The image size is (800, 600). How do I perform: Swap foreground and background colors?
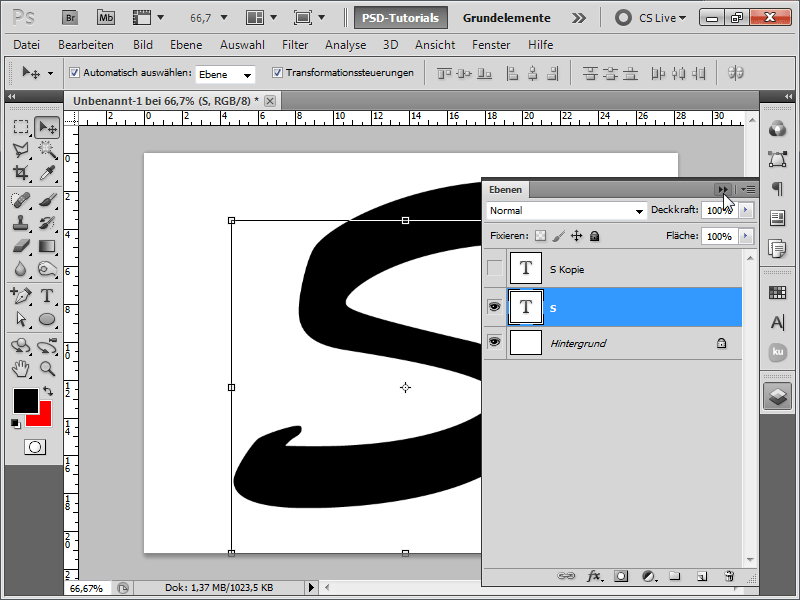tap(48, 391)
